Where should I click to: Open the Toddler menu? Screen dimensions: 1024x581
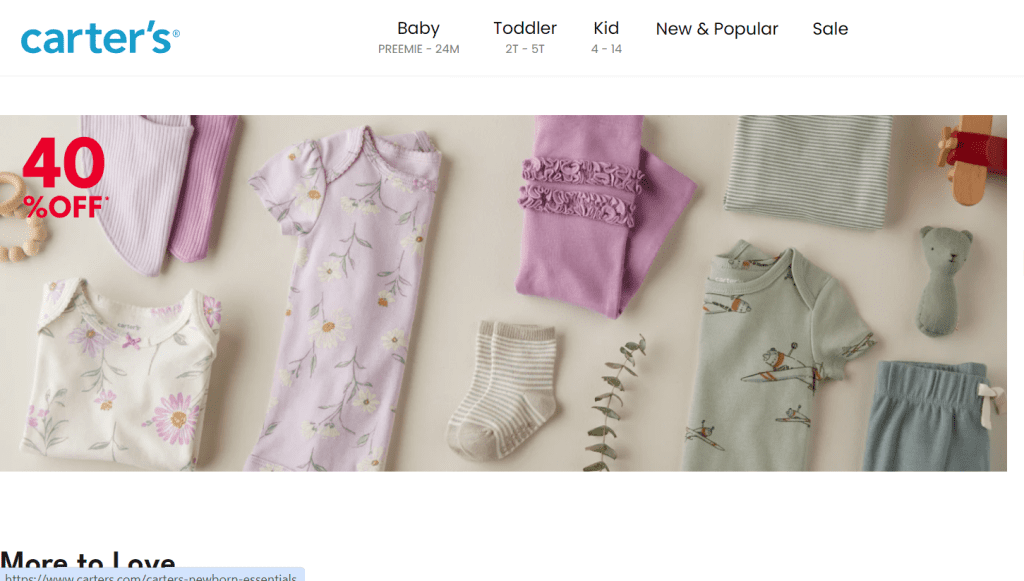[525, 29]
